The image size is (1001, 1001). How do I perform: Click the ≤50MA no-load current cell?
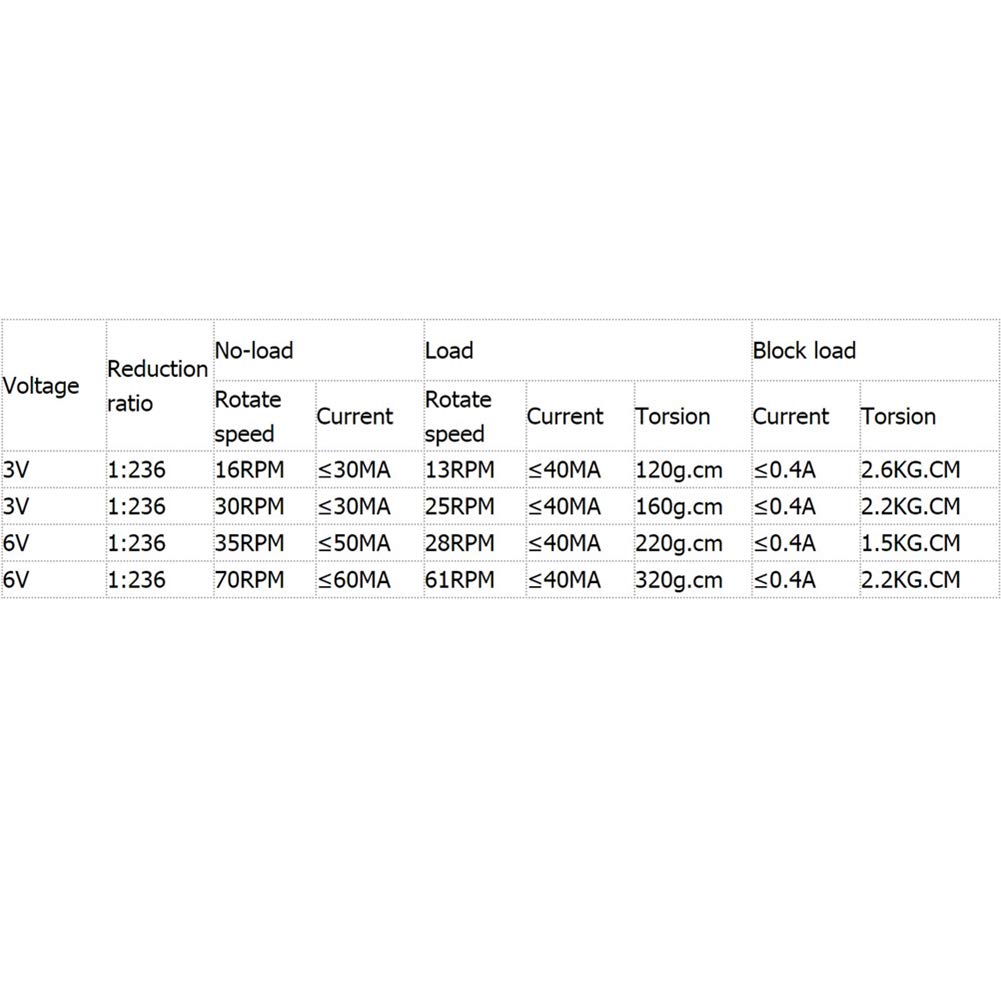(x=370, y=543)
